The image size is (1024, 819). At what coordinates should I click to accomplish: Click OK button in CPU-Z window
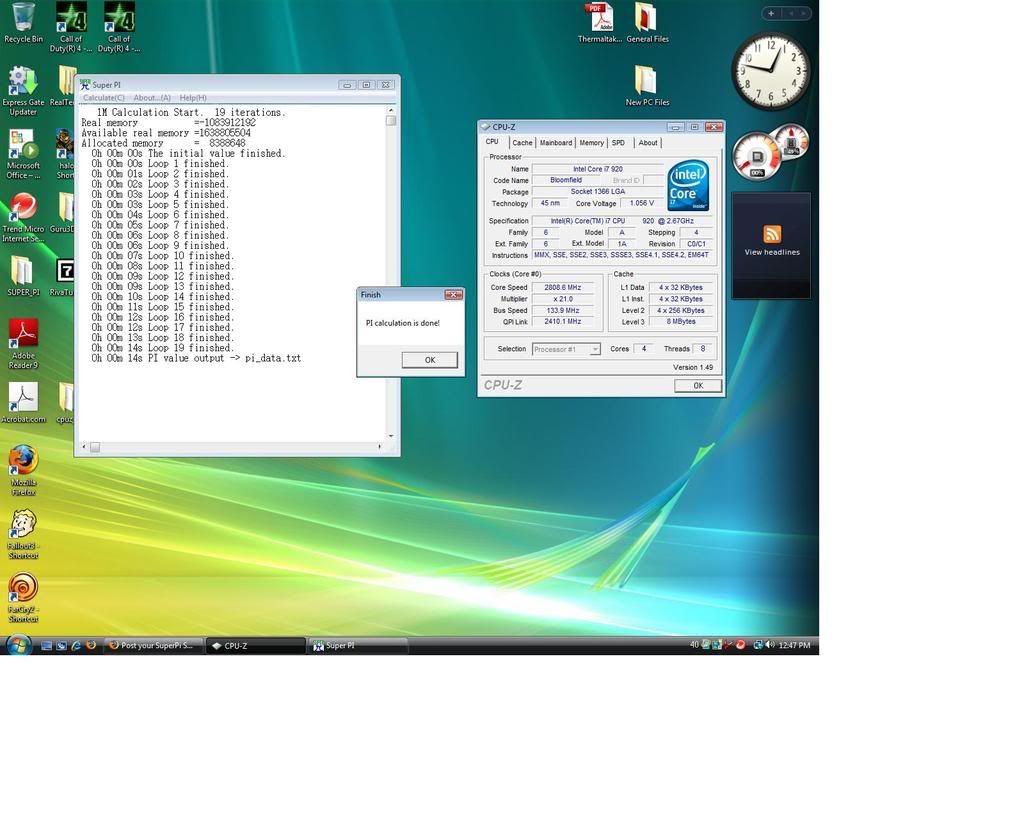[698, 386]
